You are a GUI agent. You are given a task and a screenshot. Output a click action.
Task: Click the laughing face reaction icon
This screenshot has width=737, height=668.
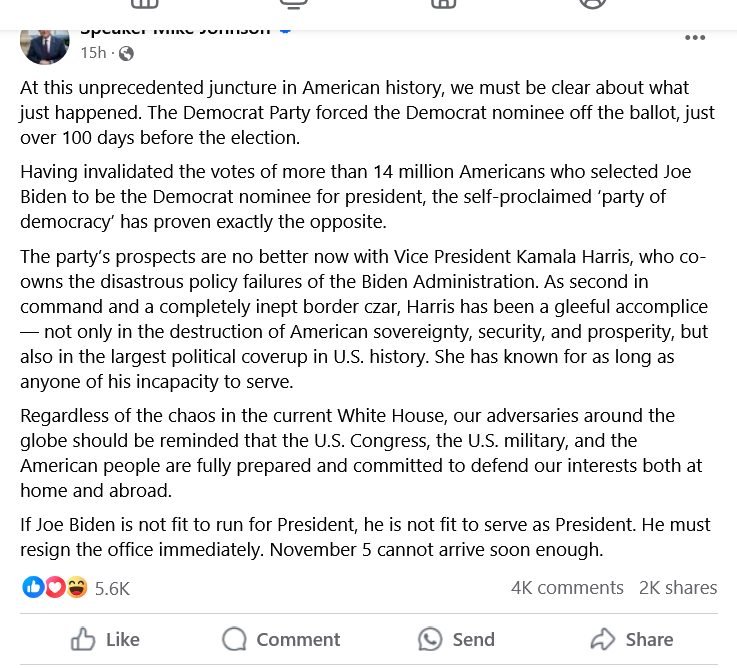(77, 588)
